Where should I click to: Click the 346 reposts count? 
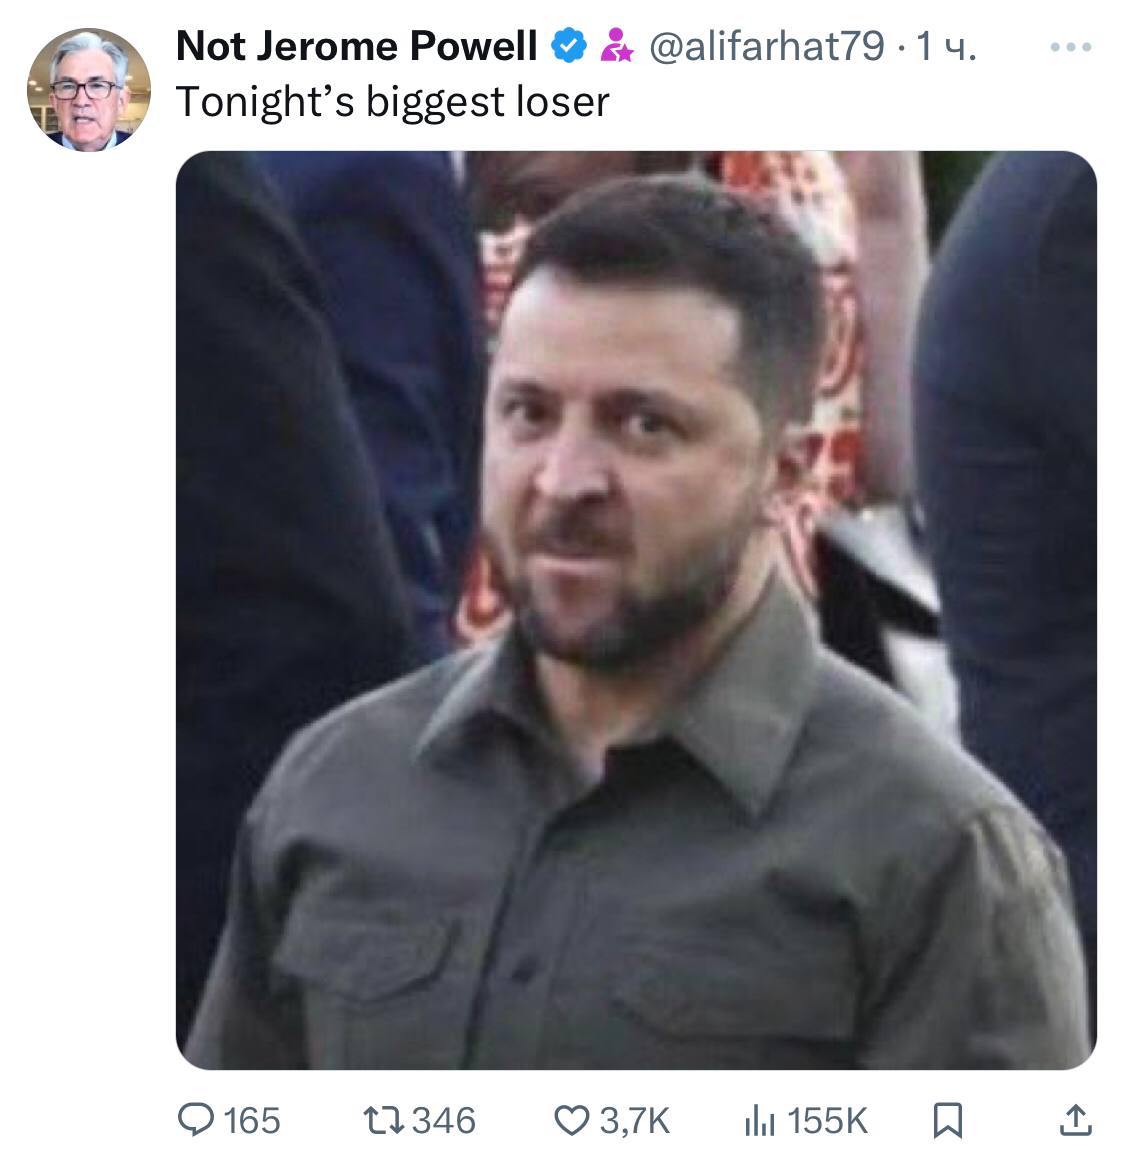[x=444, y=1120]
